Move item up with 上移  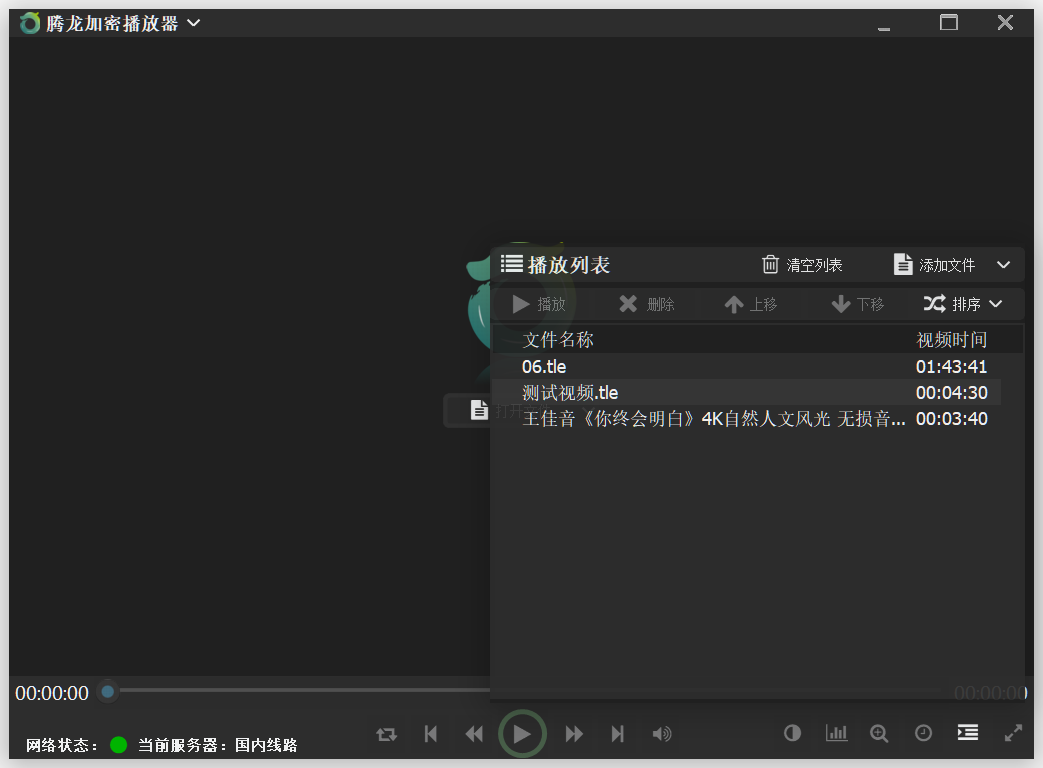click(x=750, y=304)
